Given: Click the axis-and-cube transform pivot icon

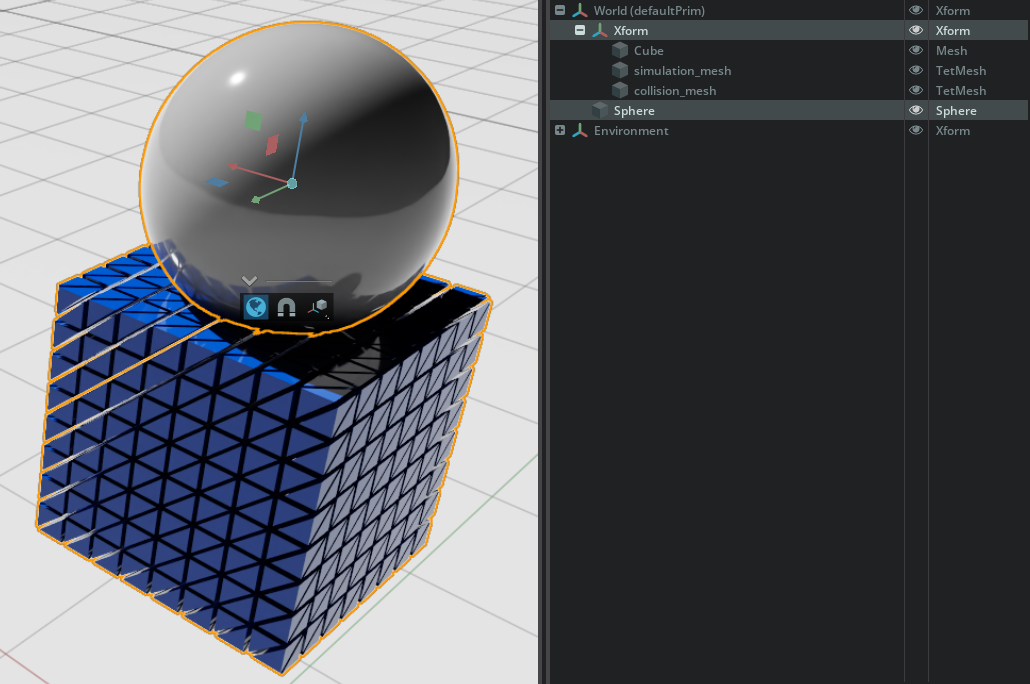Looking at the screenshot, I should click(x=318, y=308).
